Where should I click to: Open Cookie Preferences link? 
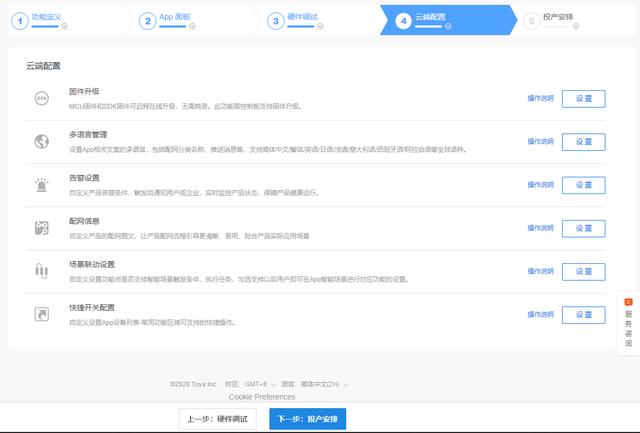tap(262, 397)
